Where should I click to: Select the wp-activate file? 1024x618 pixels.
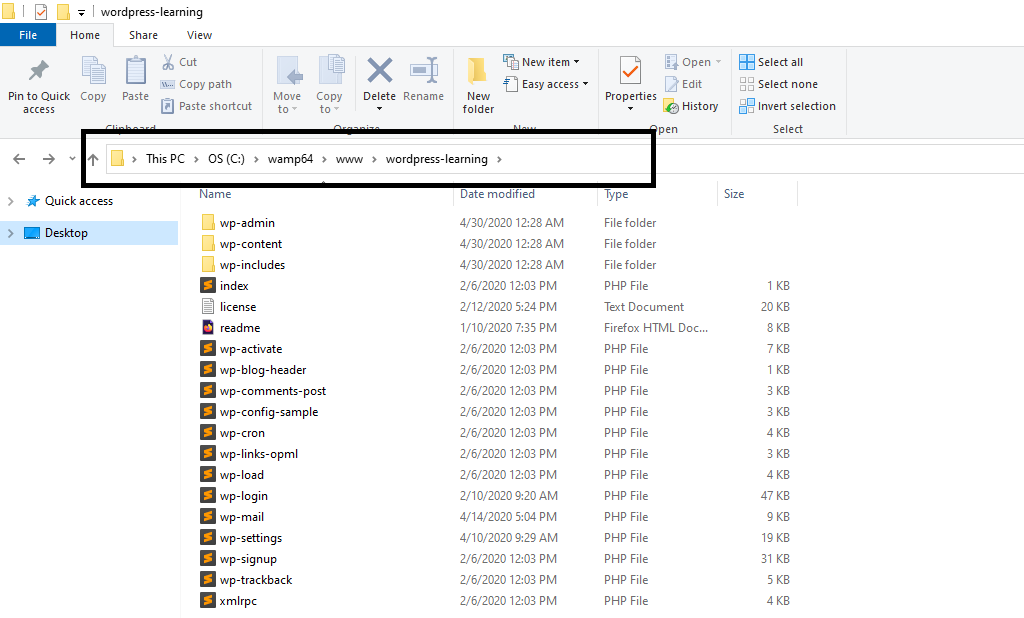251,349
